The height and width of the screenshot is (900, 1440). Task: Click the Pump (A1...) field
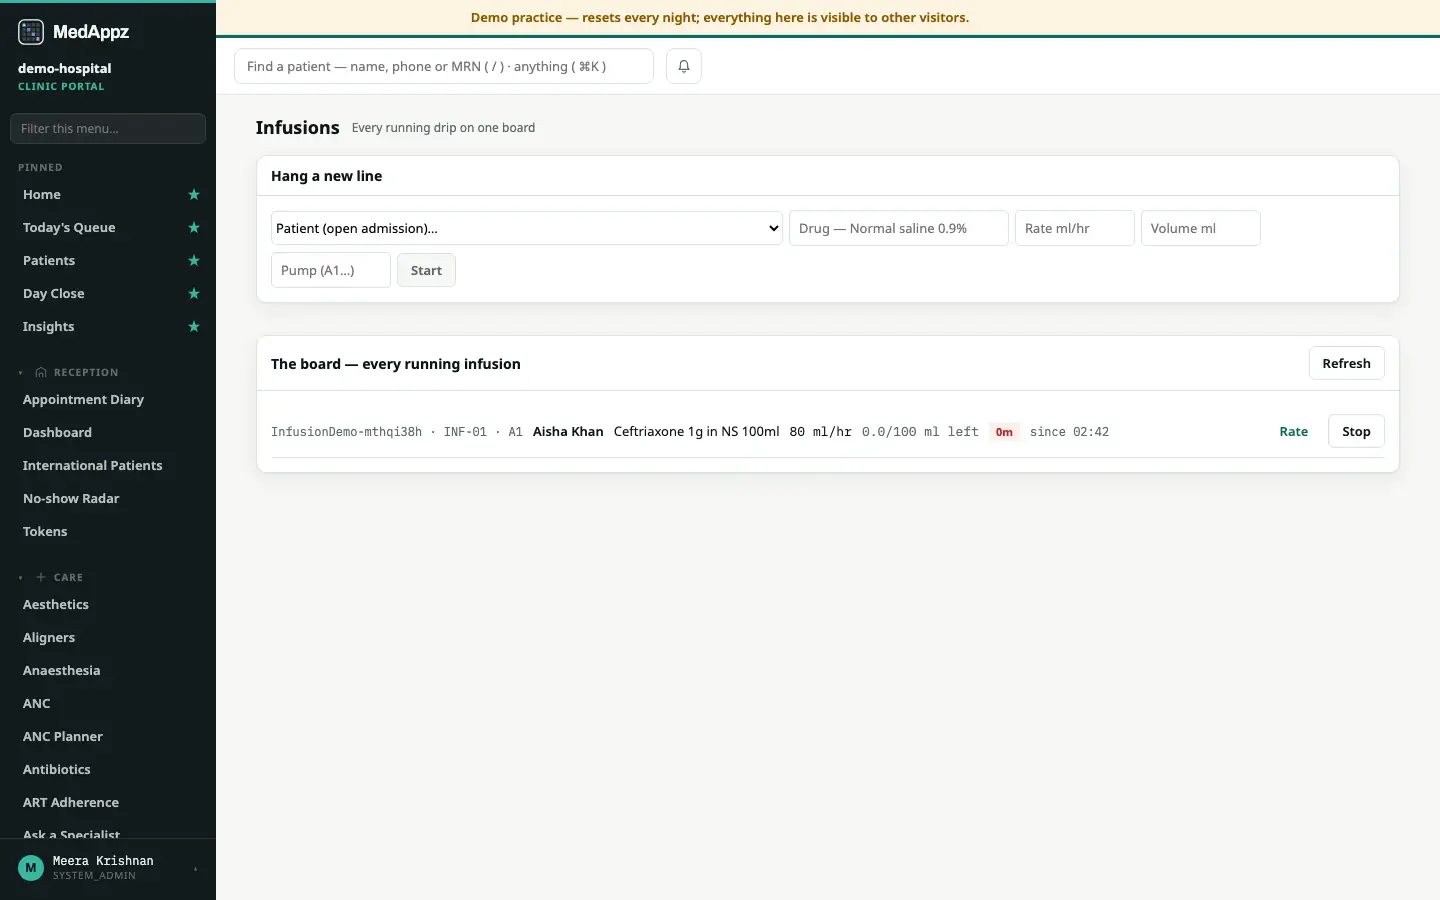pos(331,270)
